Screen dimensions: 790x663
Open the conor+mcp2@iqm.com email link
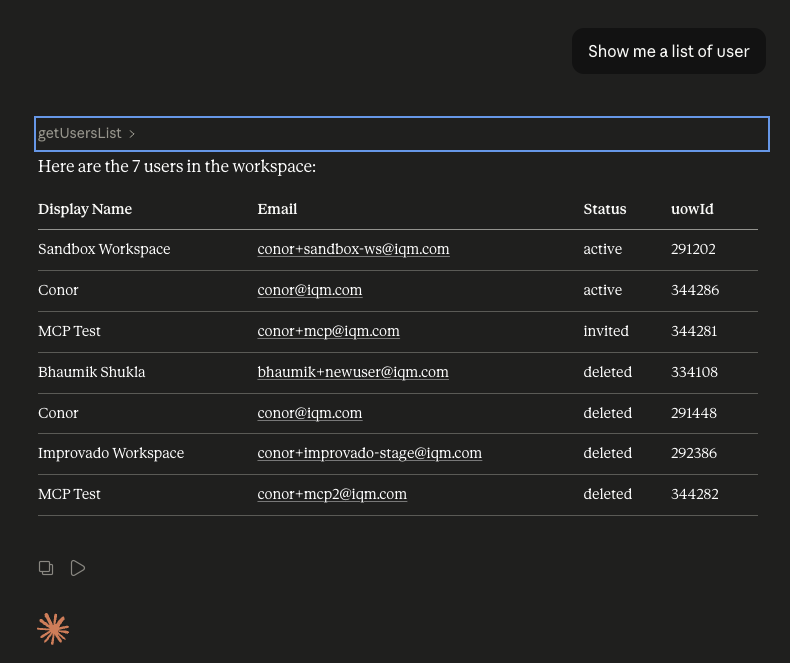(x=332, y=494)
